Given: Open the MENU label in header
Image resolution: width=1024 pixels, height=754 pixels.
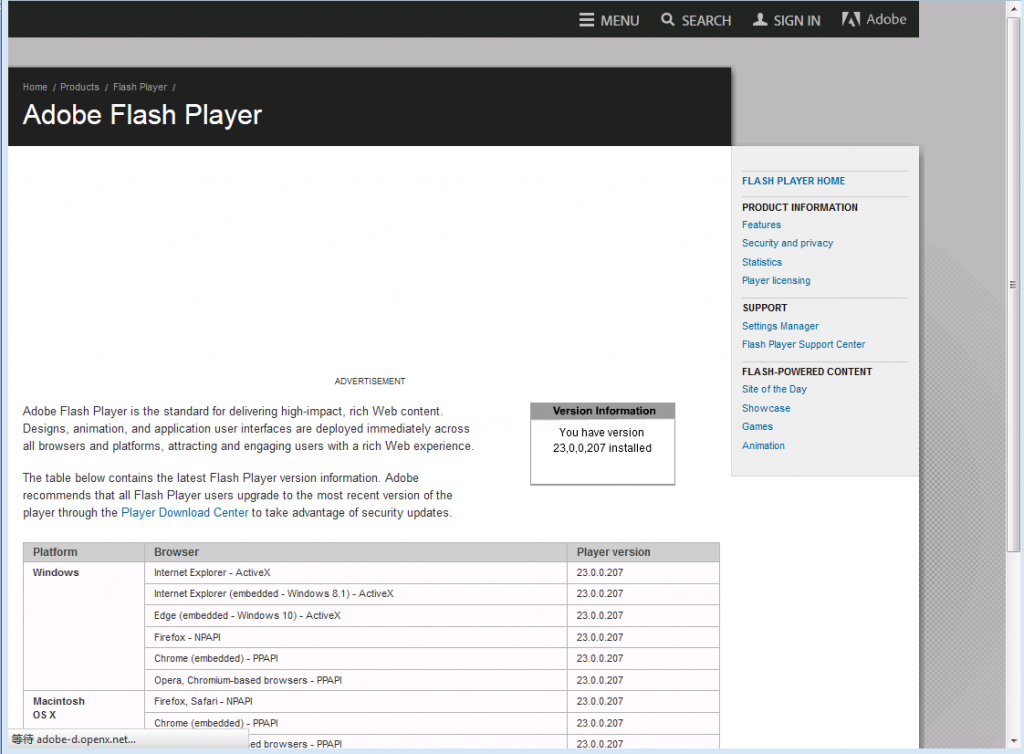Looking at the screenshot, I should [620, 21].
